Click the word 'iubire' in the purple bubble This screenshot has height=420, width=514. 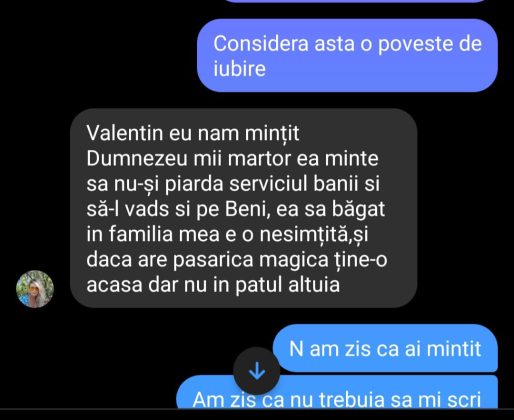240,69
